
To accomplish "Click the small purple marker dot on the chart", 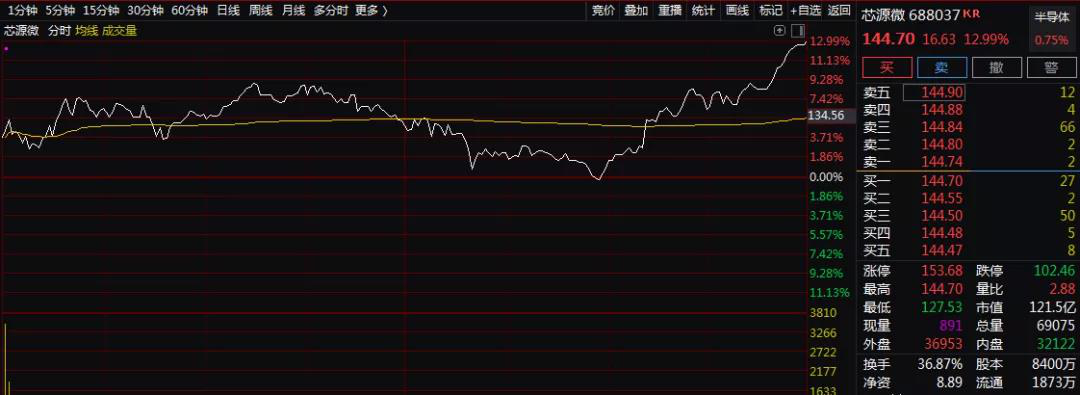I will pos(6,48).
